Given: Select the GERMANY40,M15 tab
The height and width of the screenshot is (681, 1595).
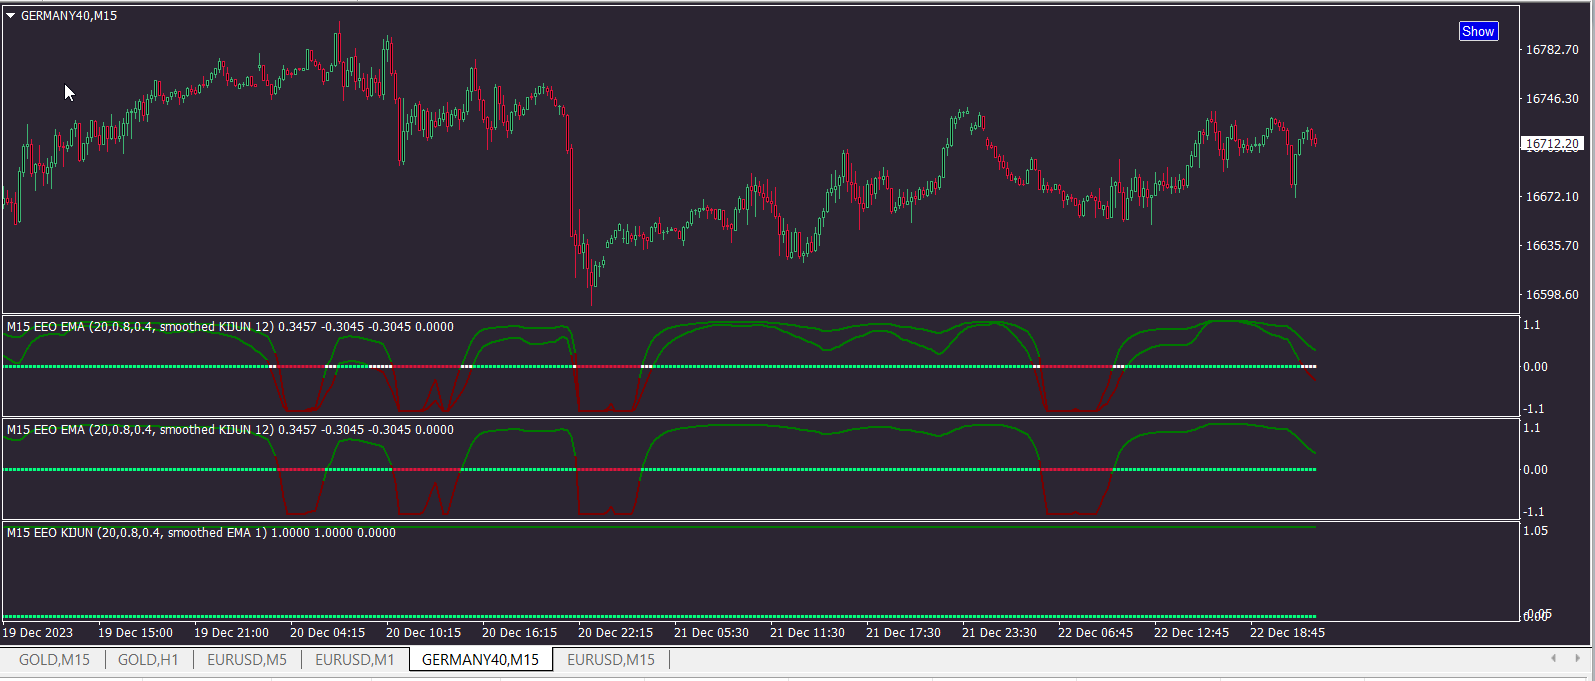Looking at the screenshot, I should click(x=480, y=659).
